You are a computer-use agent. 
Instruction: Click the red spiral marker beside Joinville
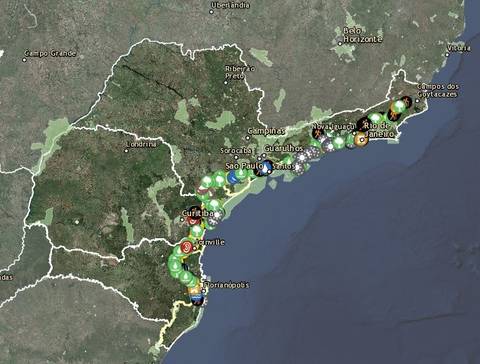[186, 247]
